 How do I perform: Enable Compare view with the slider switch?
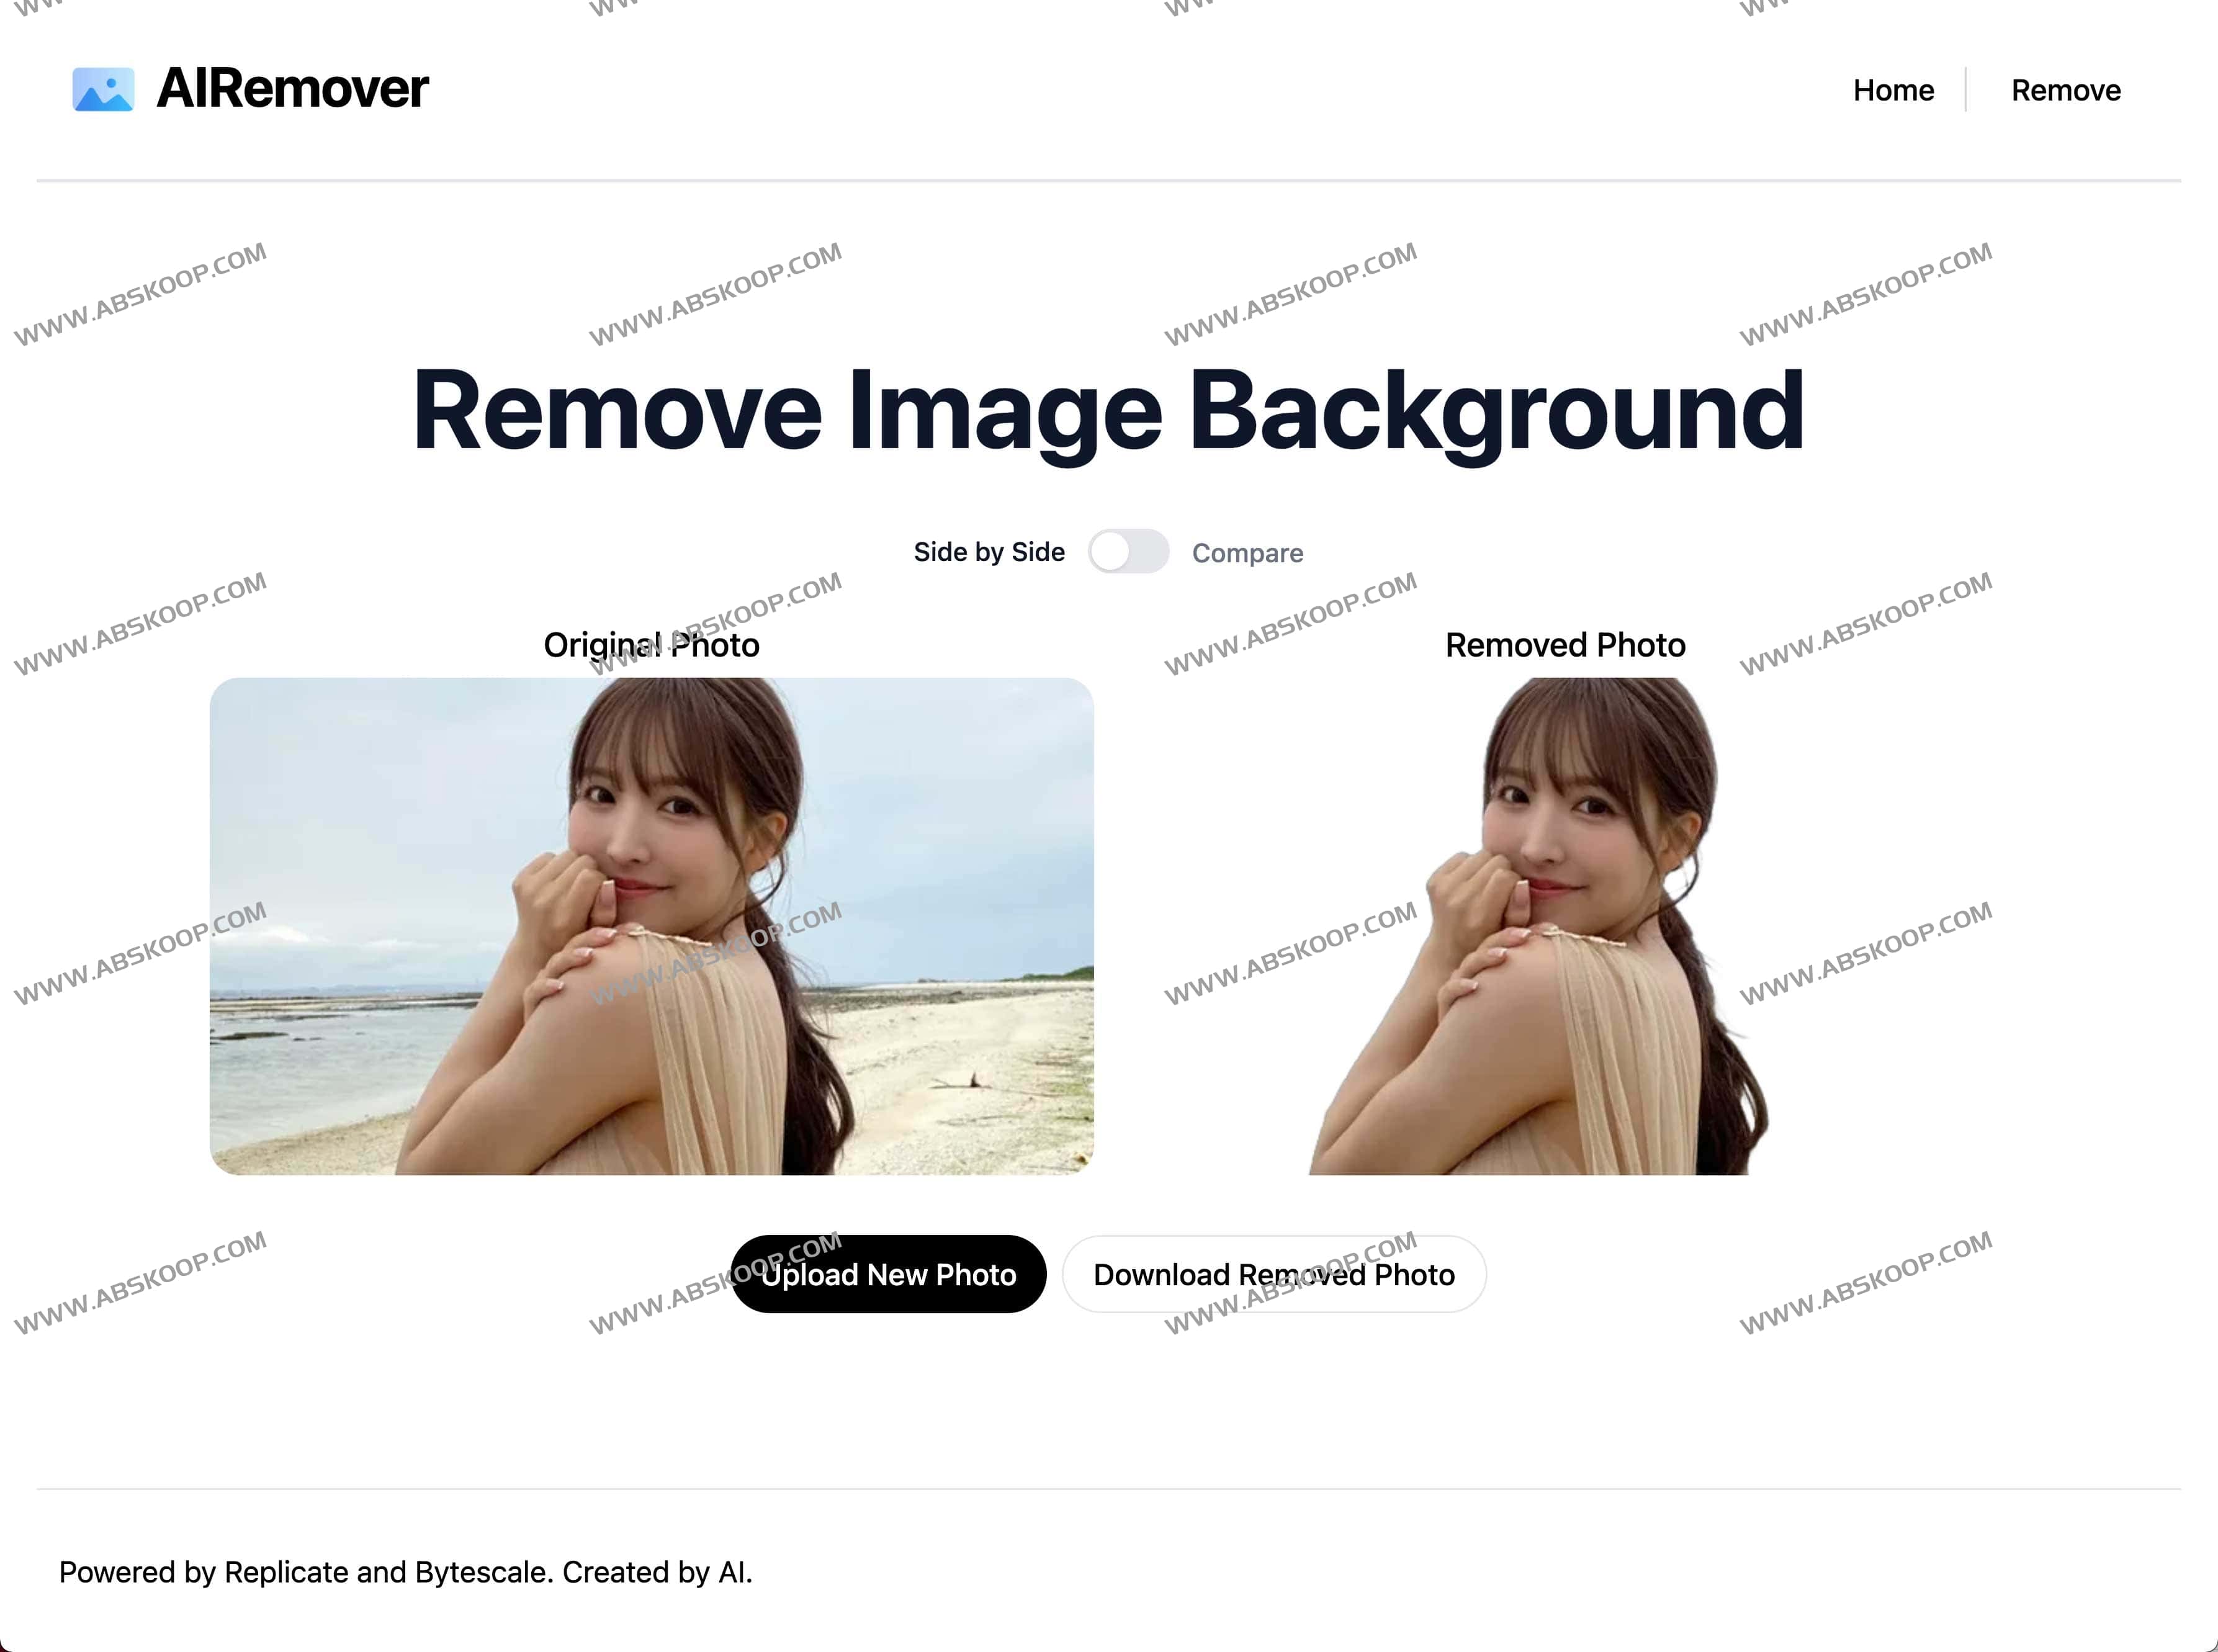[x=1129, y=551]
